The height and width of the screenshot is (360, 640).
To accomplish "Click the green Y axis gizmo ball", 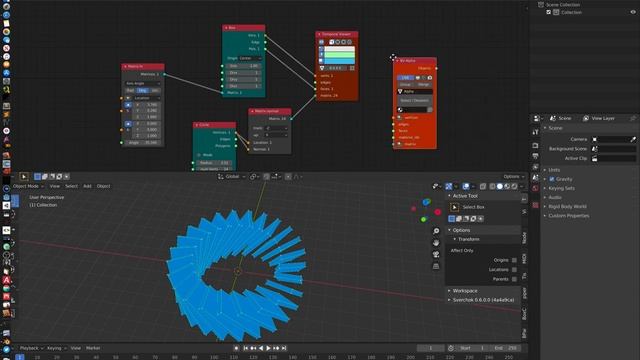I will point(424,220).
